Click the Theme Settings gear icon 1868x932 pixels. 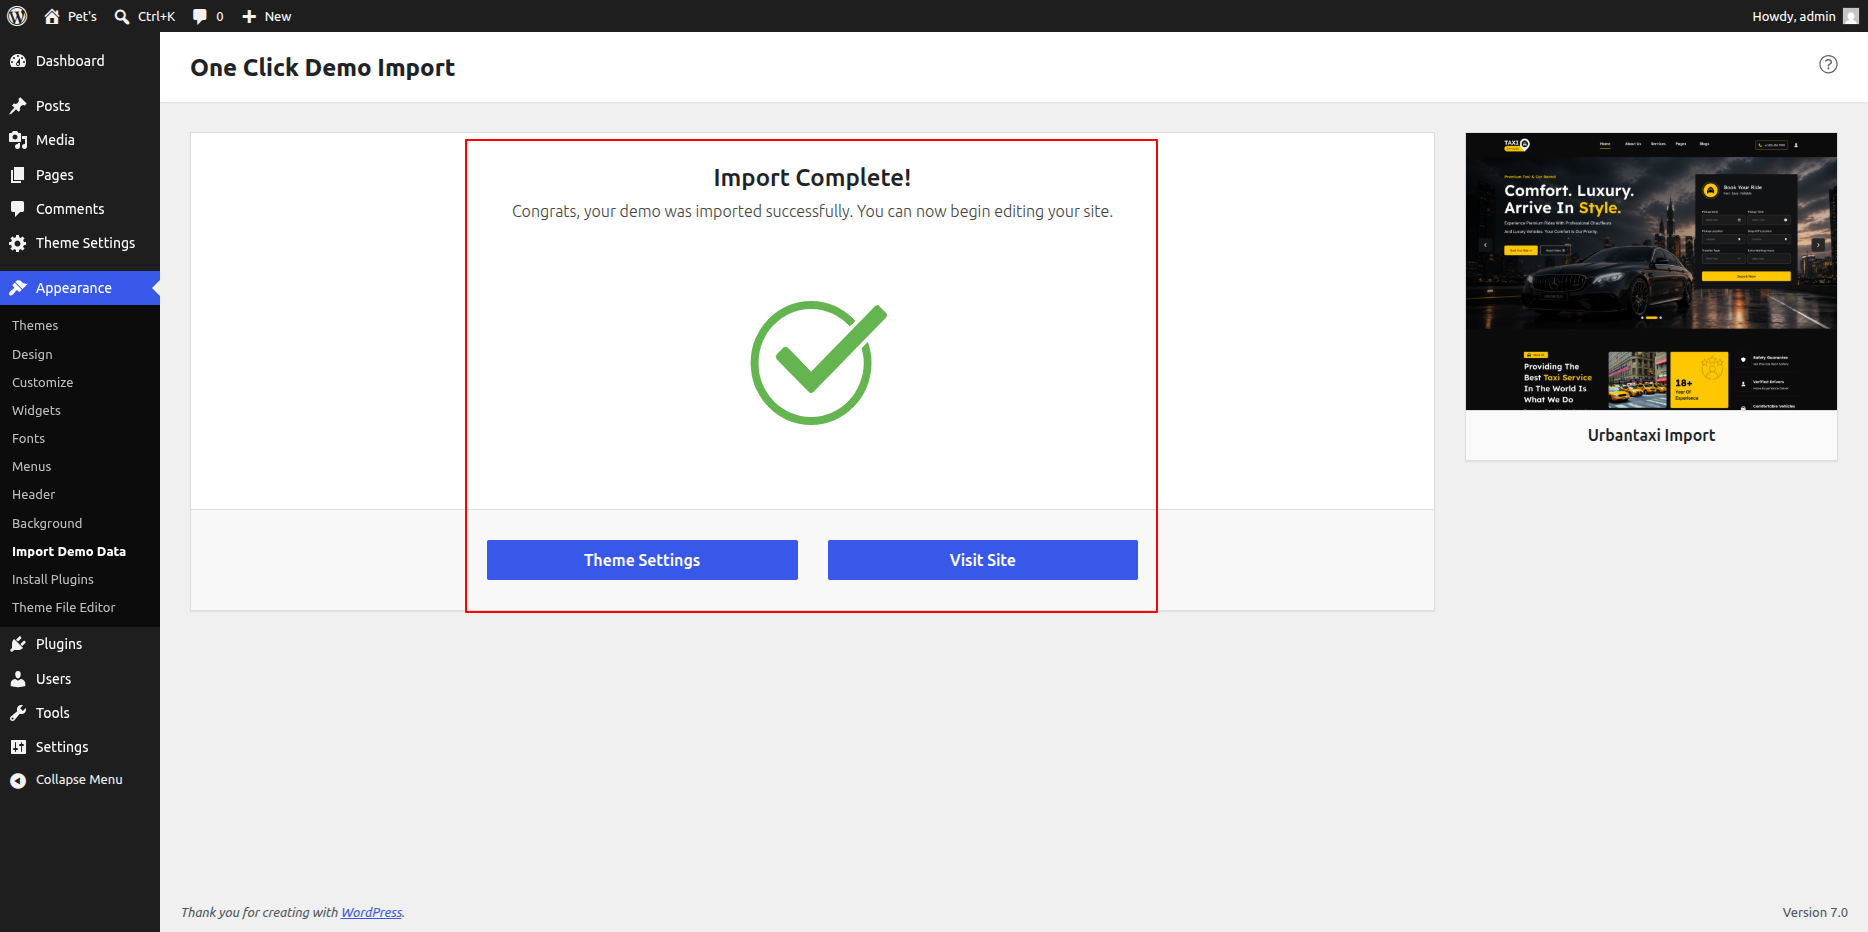point(18,243)
